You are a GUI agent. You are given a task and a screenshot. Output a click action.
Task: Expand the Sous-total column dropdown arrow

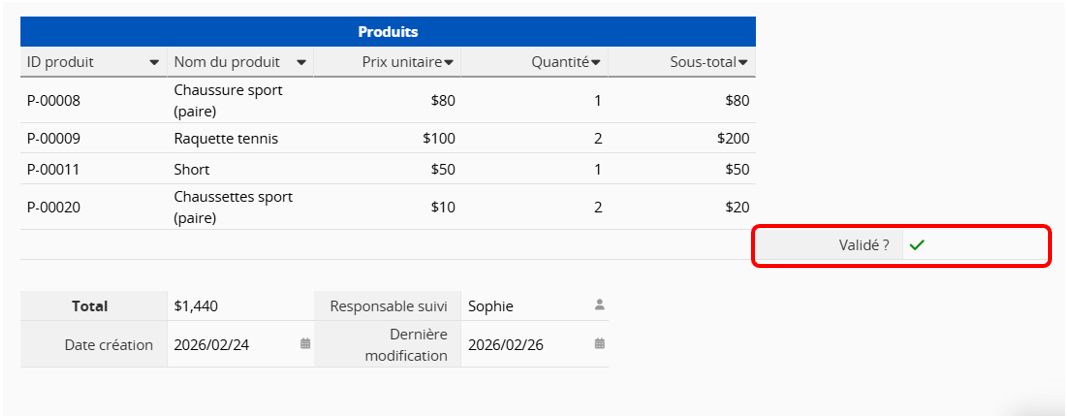click(x=743, y=62)
